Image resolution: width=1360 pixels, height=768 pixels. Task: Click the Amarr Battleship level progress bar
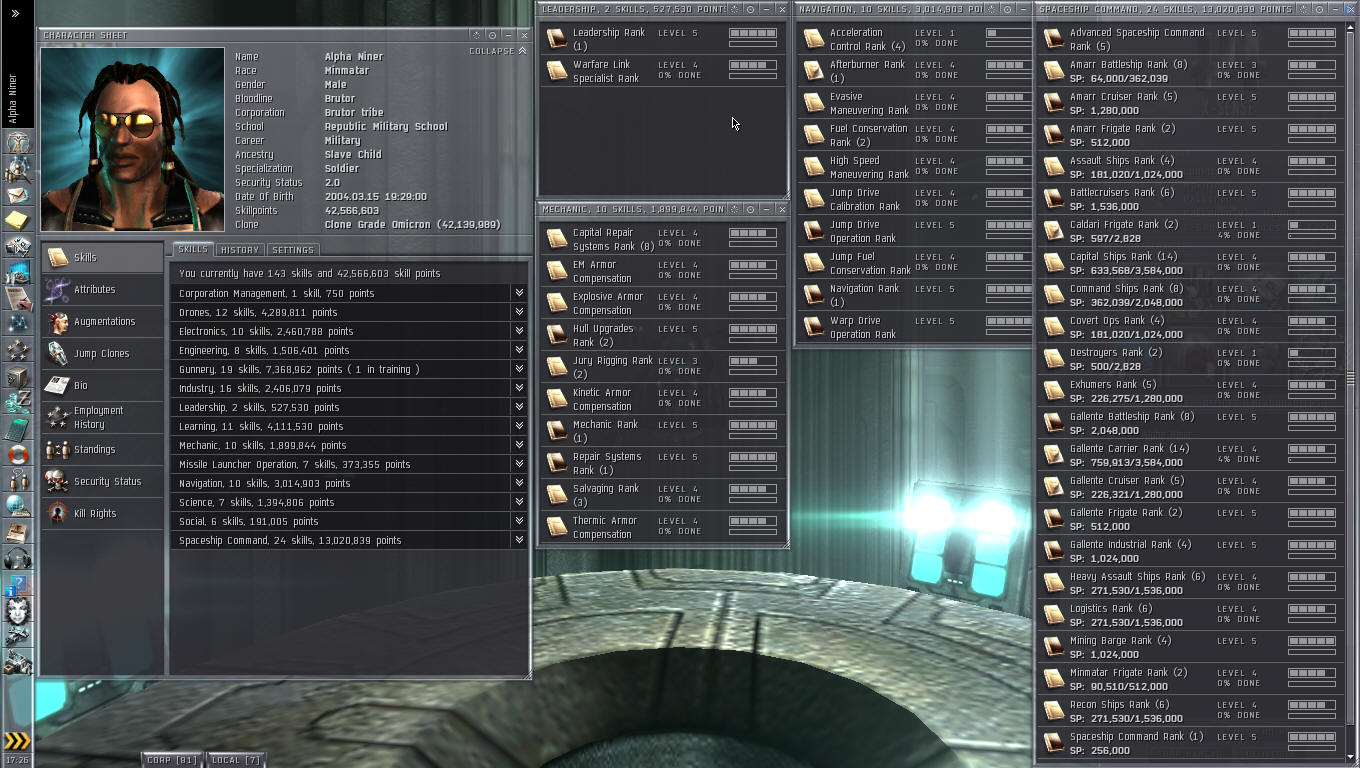tap(1312, 65)
